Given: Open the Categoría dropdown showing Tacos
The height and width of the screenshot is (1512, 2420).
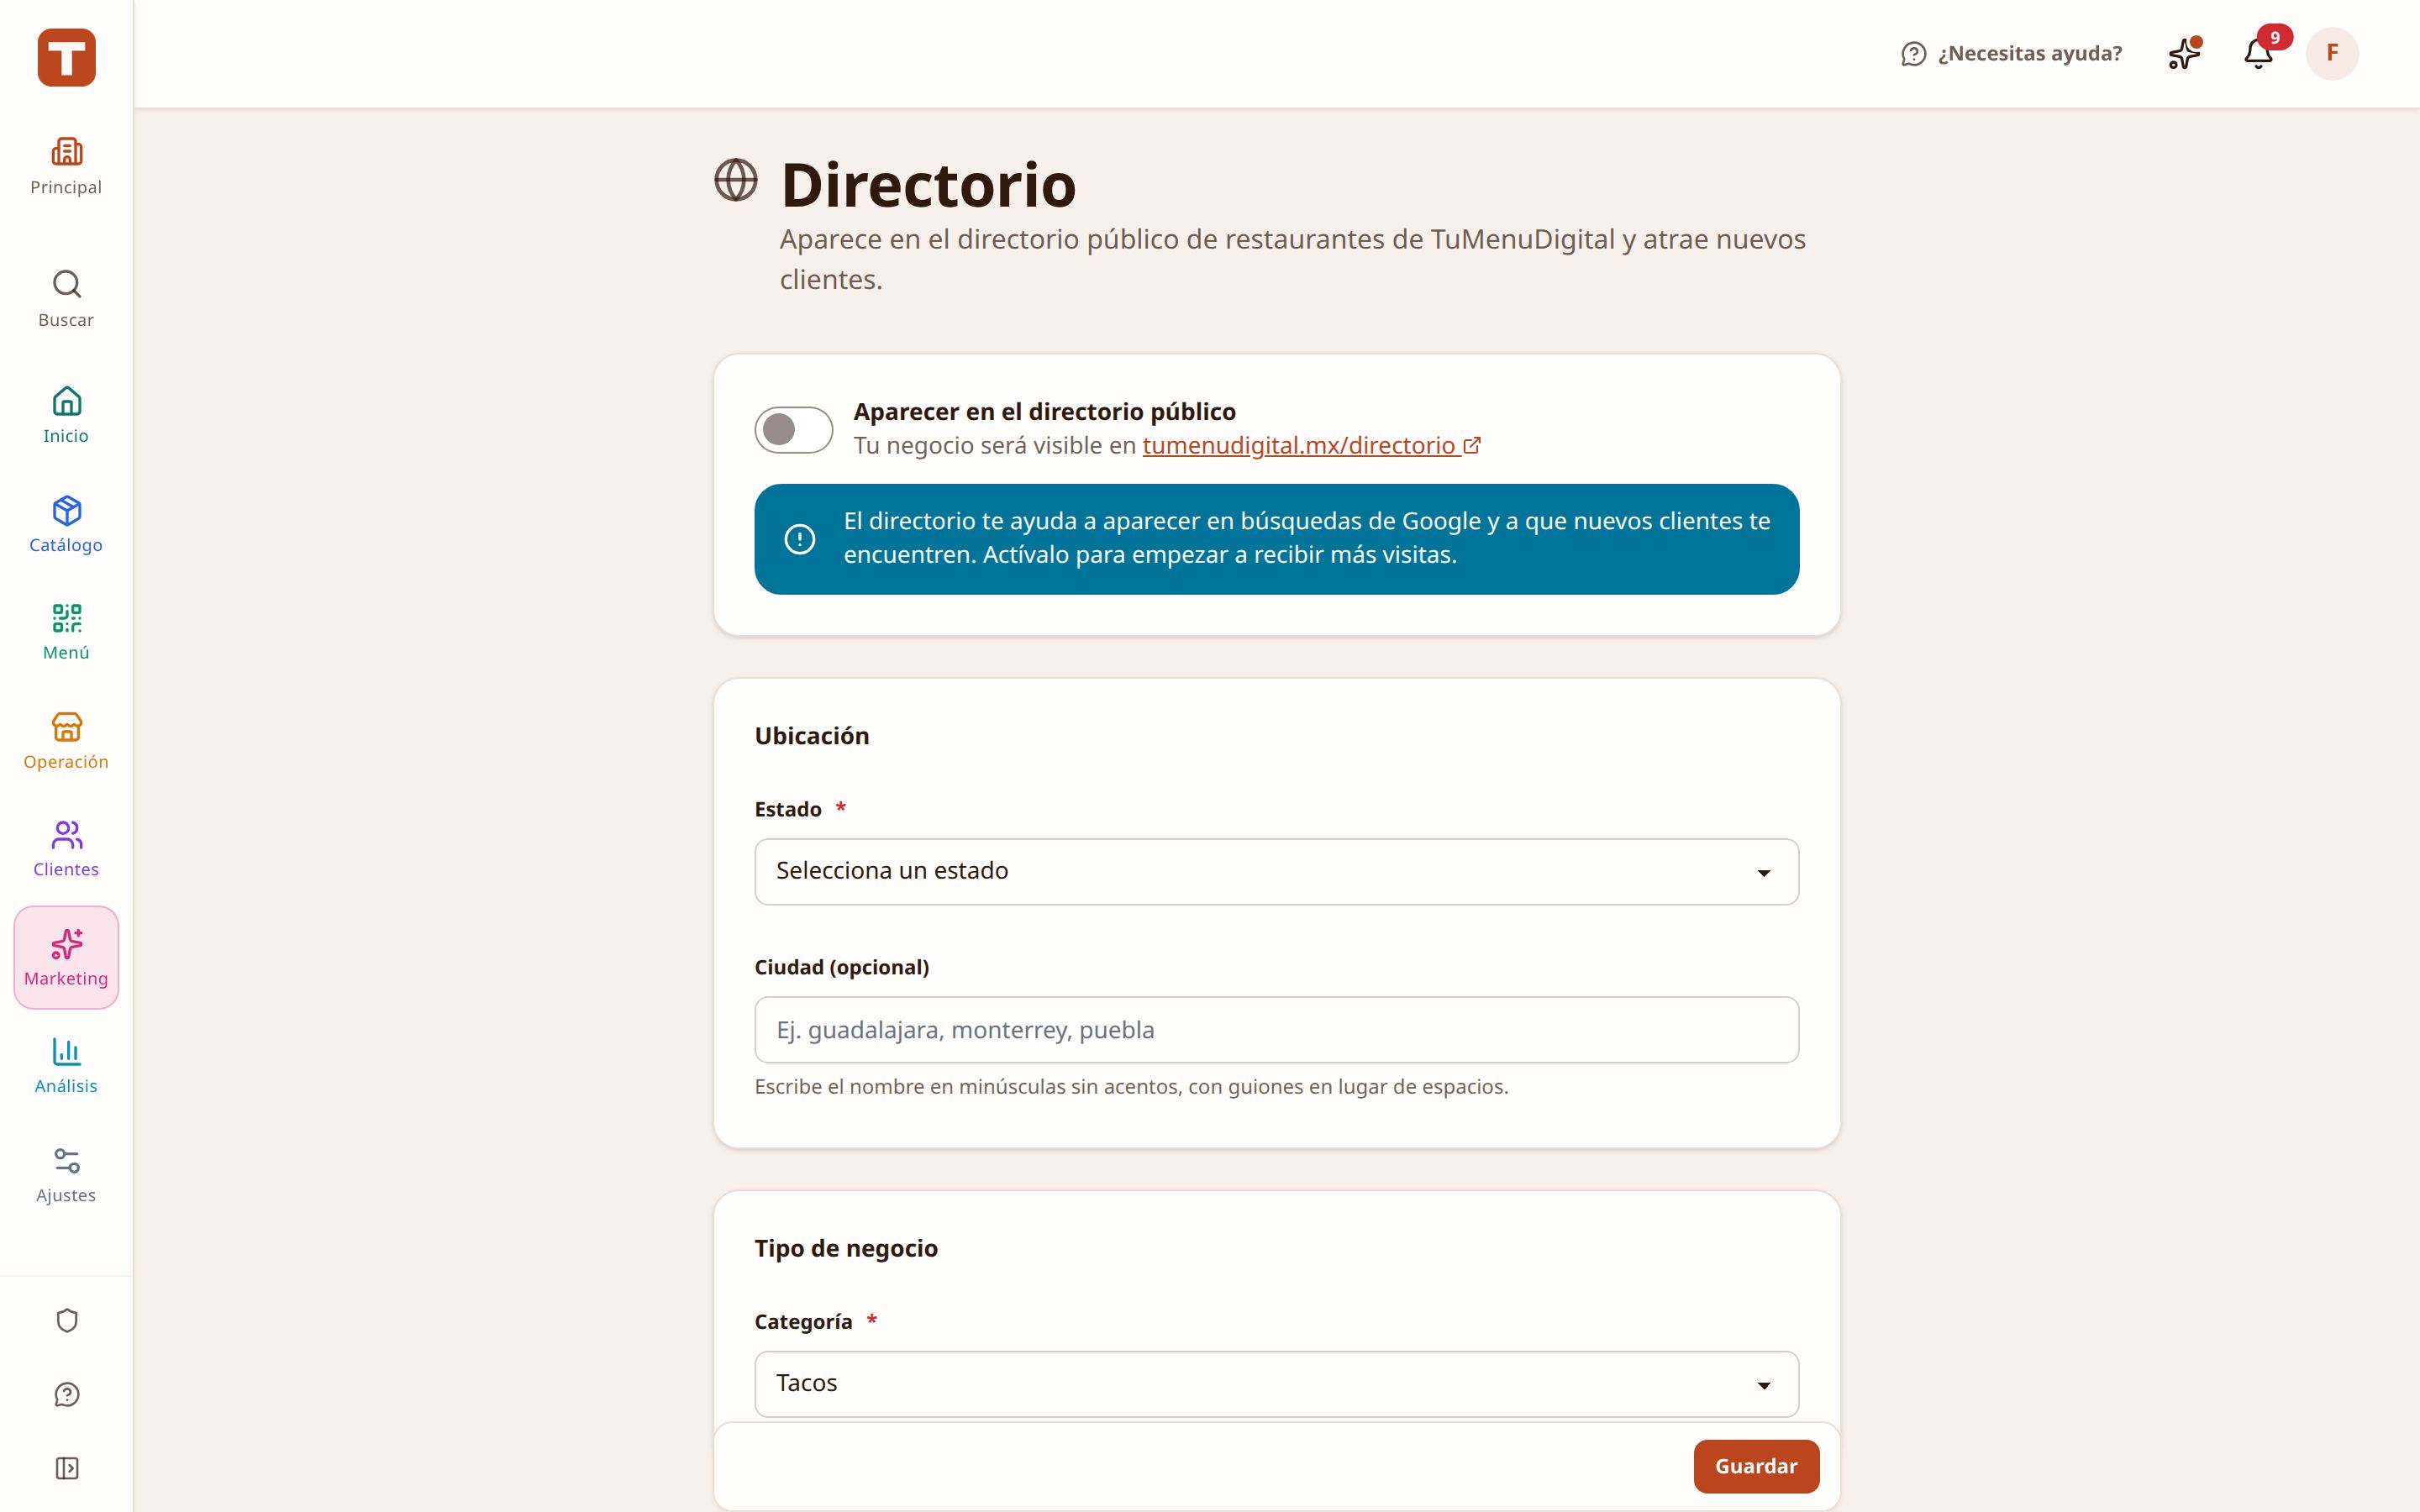Looking at the screenshot, I should pos(1276,1384).
